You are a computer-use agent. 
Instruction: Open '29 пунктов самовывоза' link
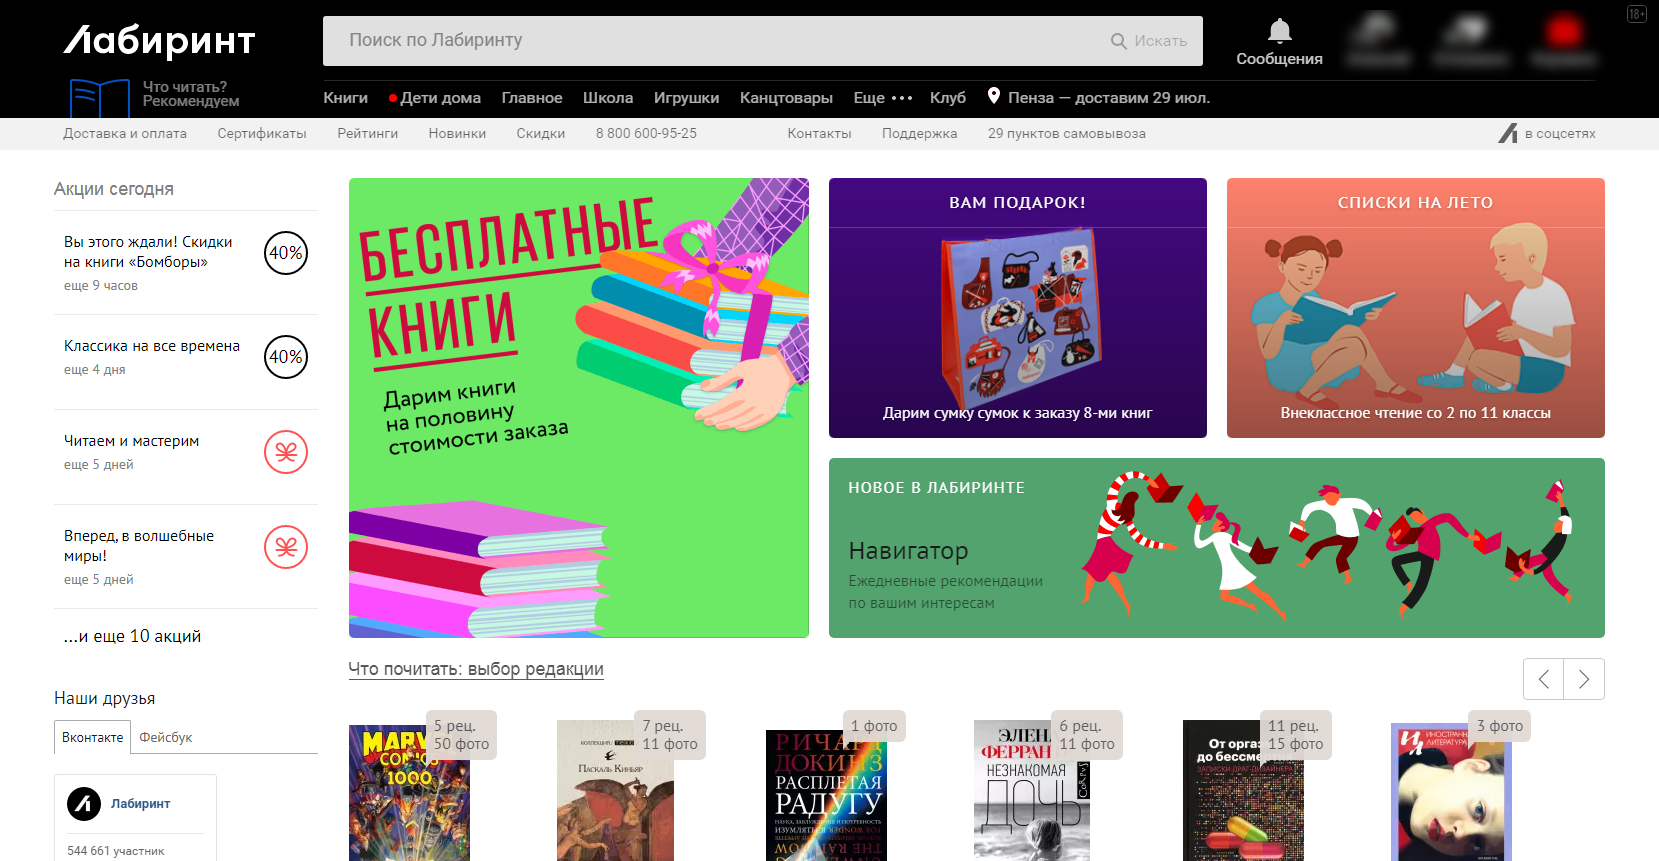[x=1067, y=133]
